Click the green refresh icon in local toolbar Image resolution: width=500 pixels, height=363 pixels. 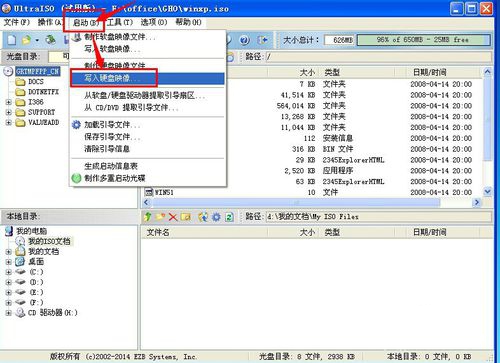229,217
